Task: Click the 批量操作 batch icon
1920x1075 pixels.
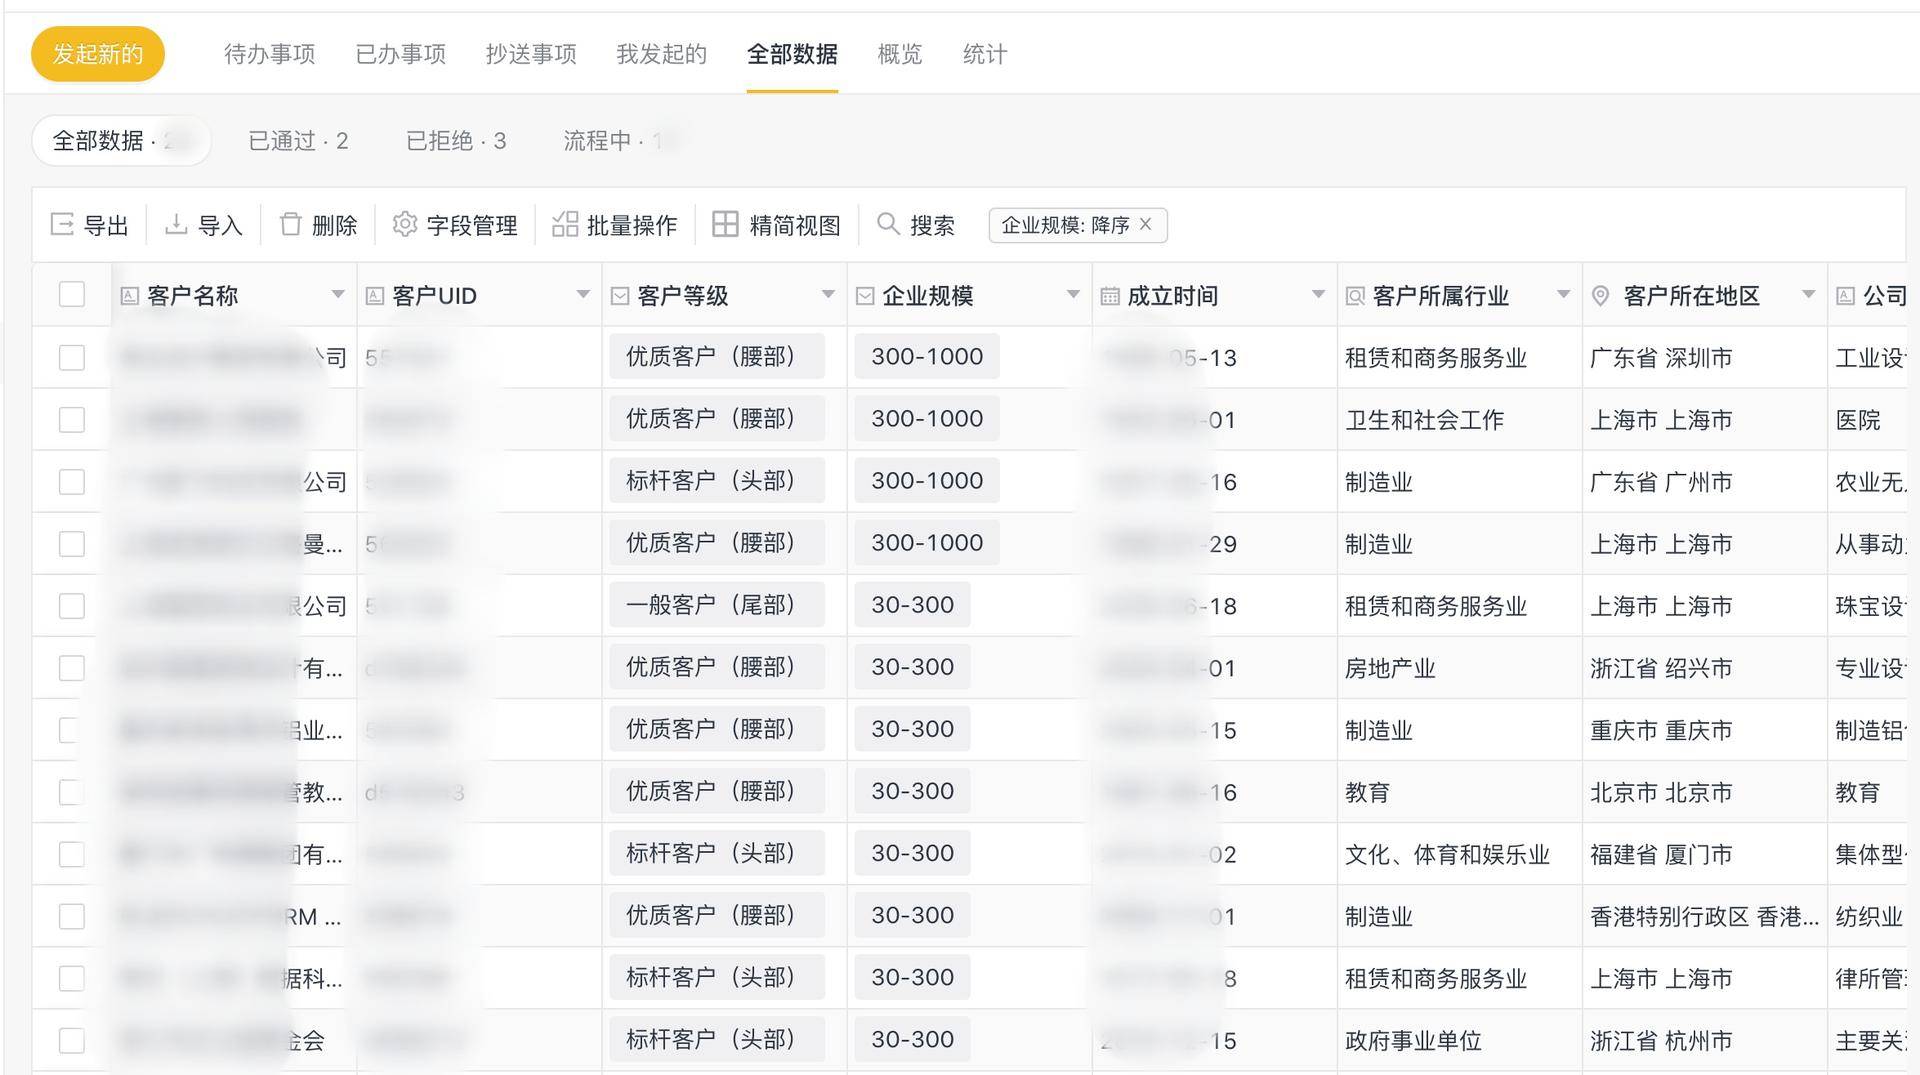Action: pyautogui.click(x=565, y=225)
